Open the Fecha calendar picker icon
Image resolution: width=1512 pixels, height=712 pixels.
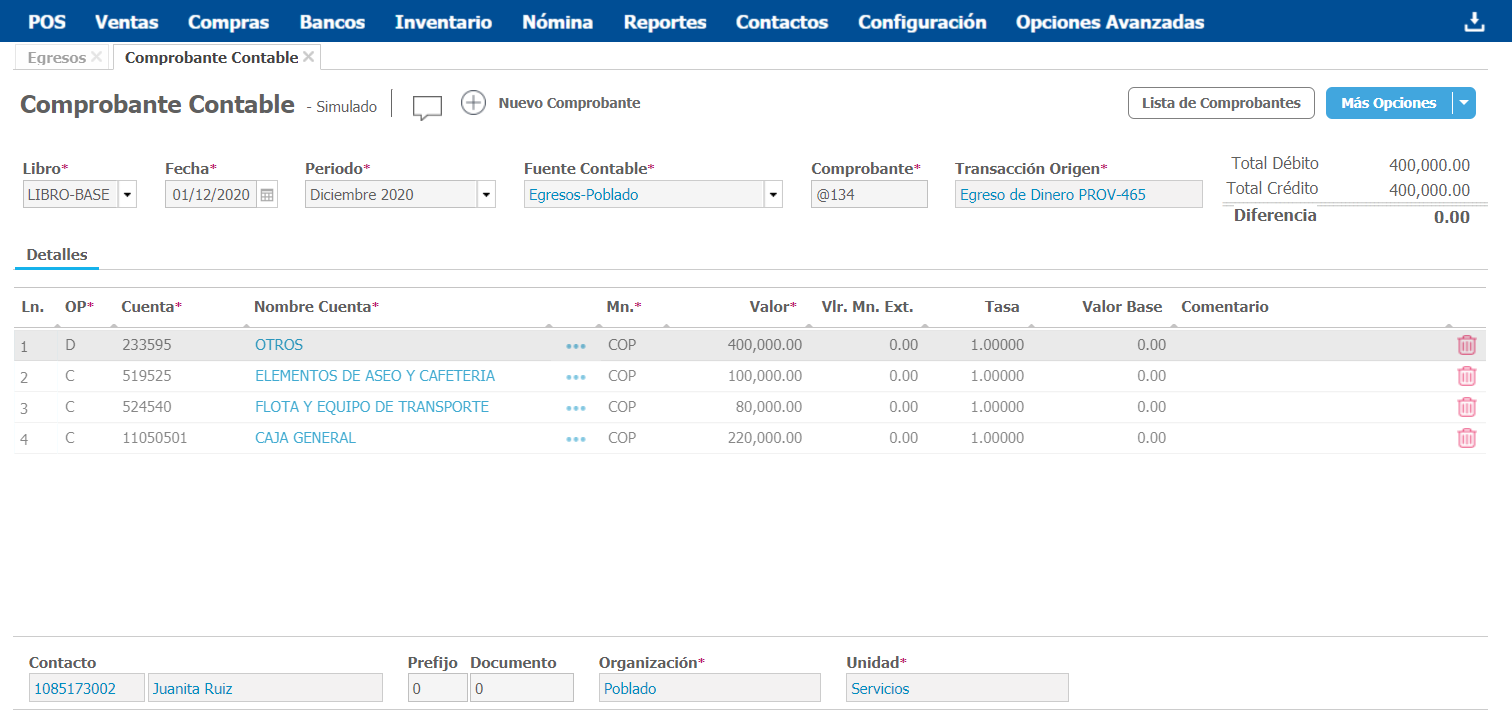(267, 195)
